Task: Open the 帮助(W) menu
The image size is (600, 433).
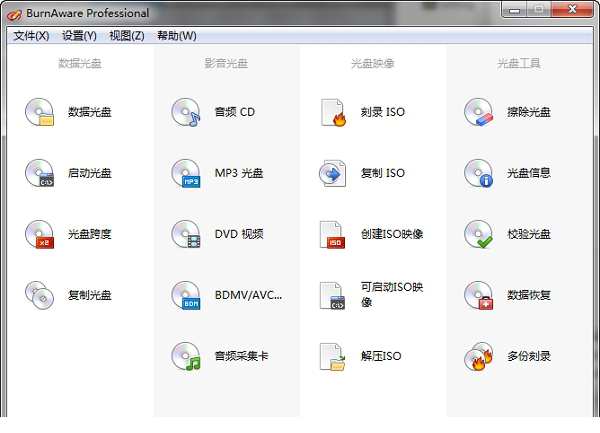Action: click(177, 36)
